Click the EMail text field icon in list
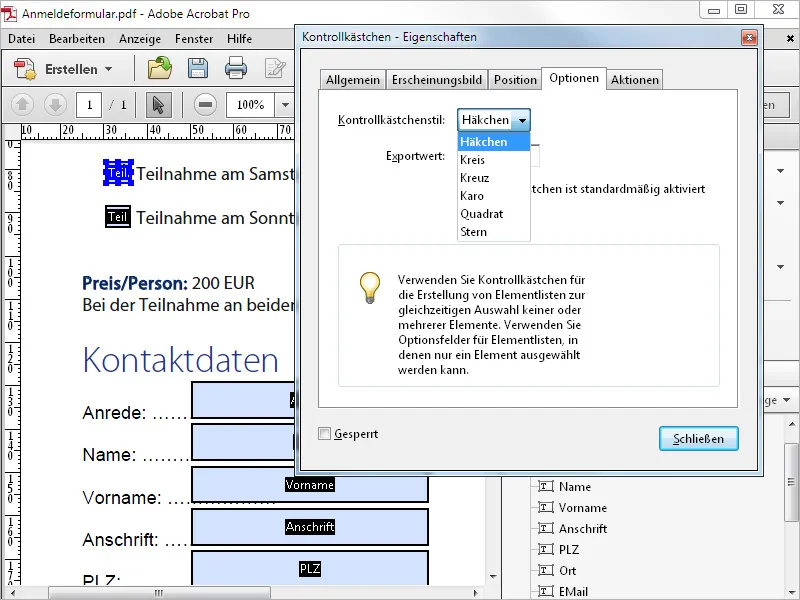 546,591
